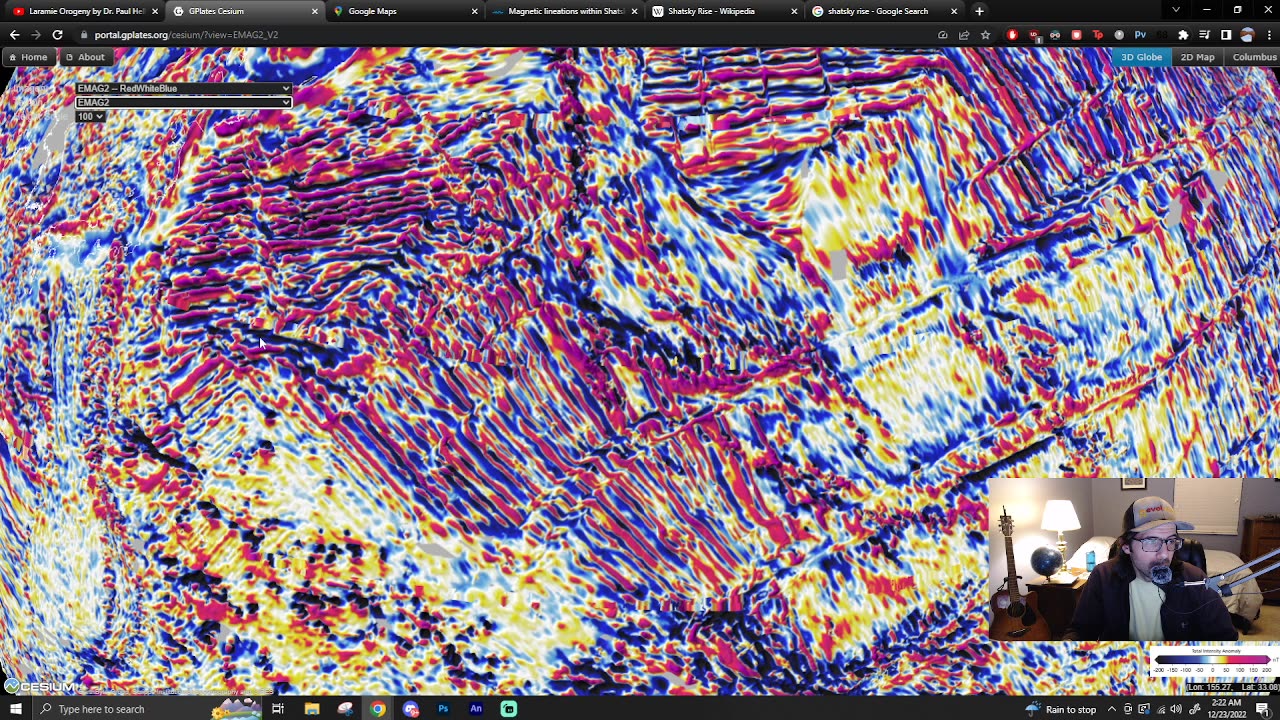Show hidden system tray icons

coord(1112,709)
